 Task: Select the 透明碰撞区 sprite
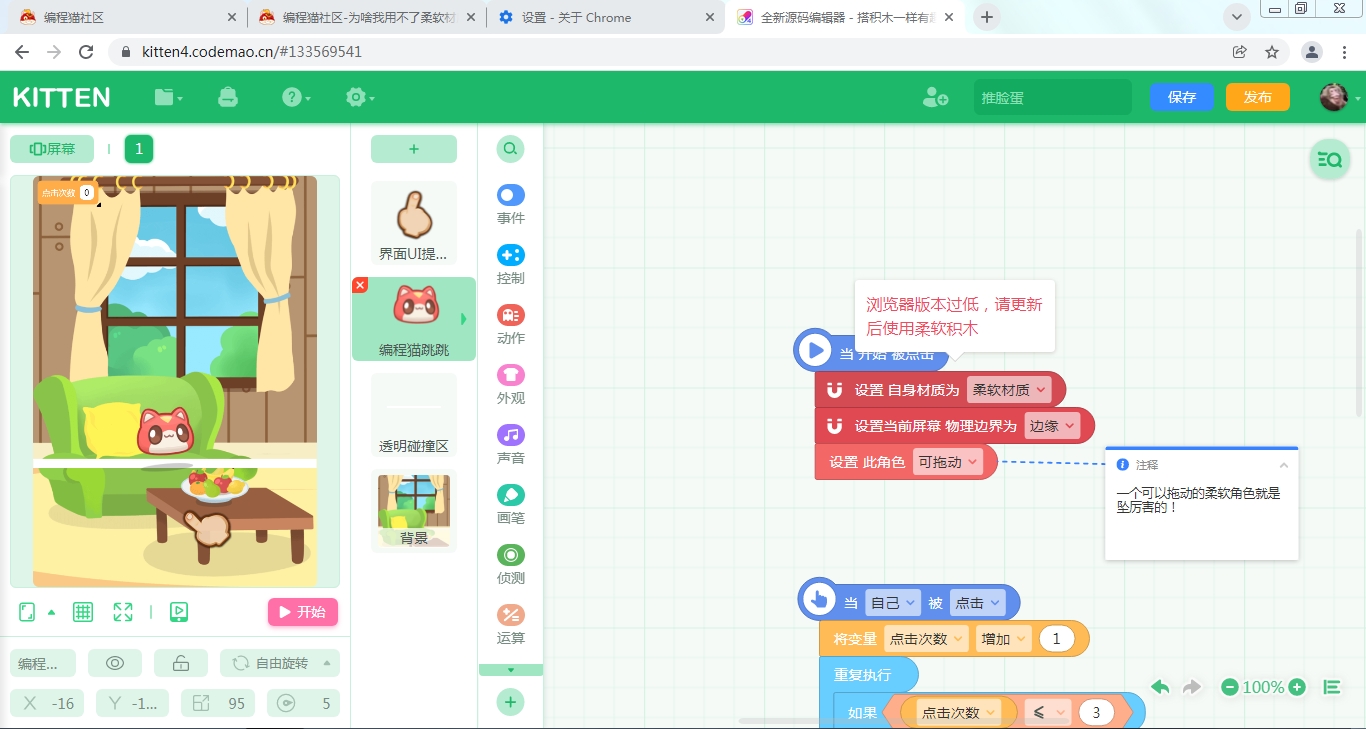click(x=414, y=416)
